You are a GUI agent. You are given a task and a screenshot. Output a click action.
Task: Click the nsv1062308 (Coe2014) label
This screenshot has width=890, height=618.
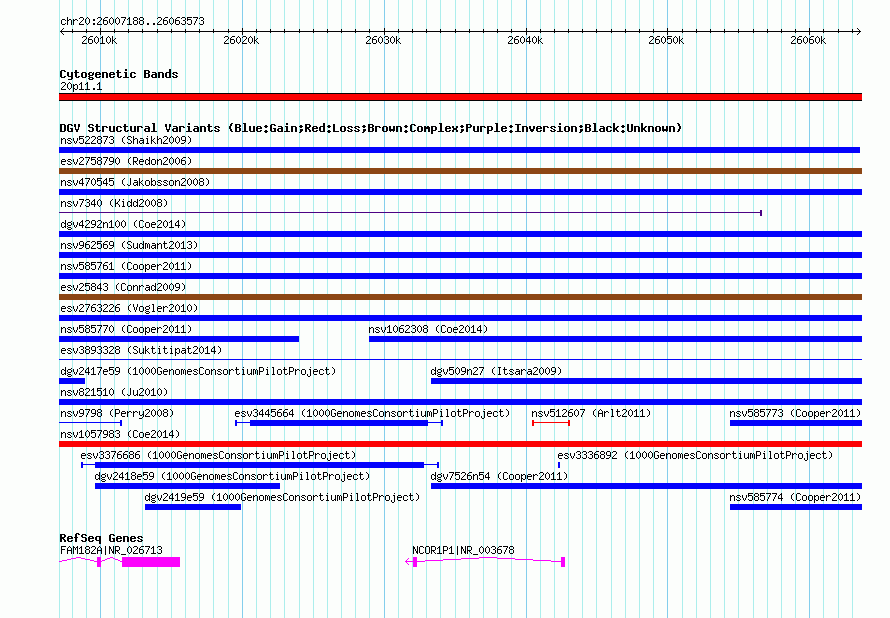(428, 329)
